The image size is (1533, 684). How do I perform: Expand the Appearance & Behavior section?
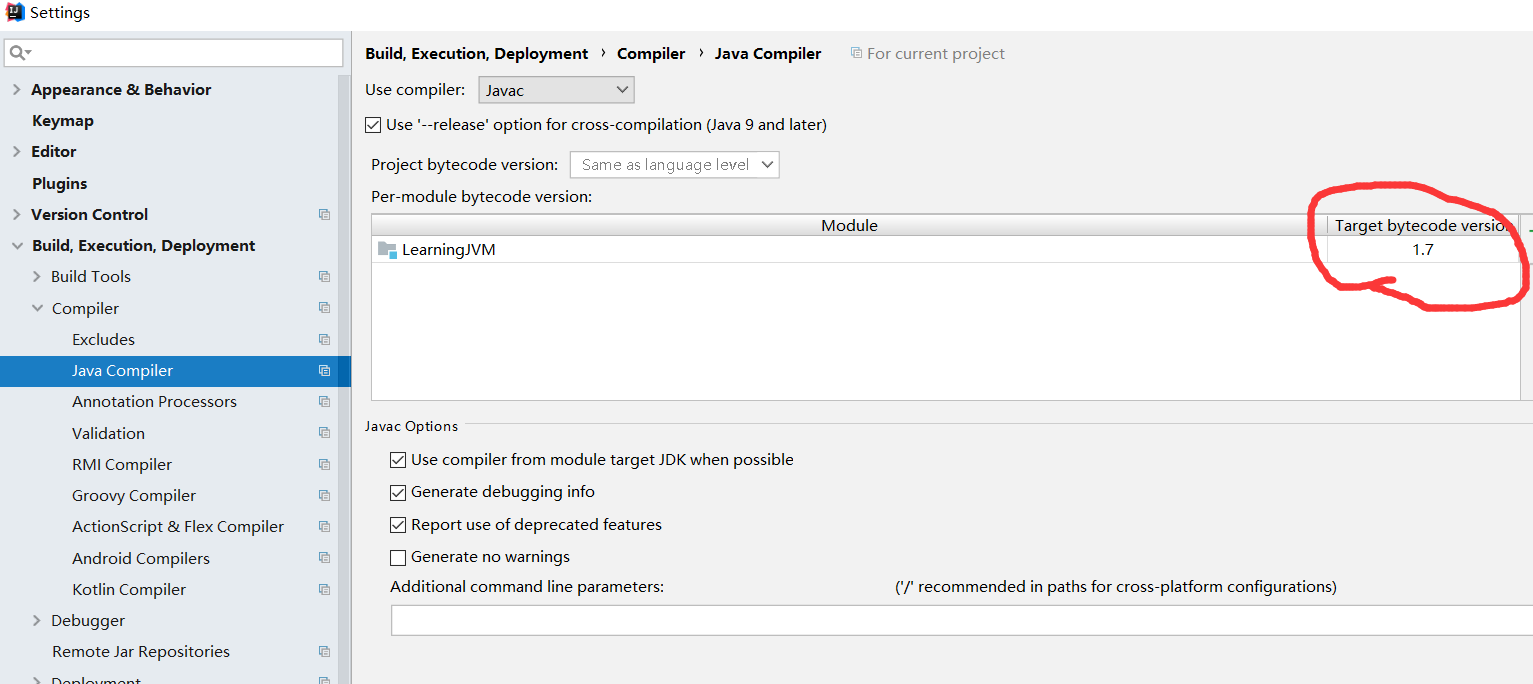(16, 89)
